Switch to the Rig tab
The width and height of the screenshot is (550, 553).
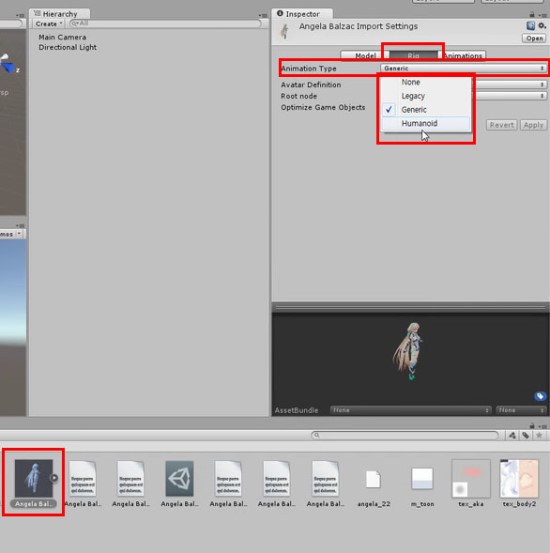[413, 56]
